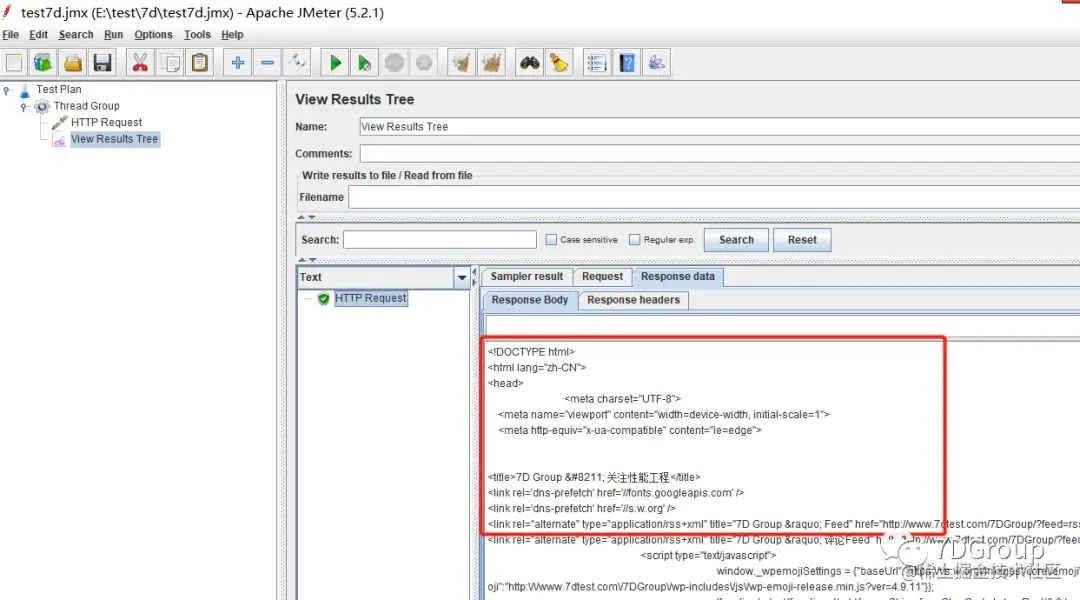Screen dimensions: 1080x600
Task: Click the Search text input field
Action: pyautogui.click(x=439, y=240)
